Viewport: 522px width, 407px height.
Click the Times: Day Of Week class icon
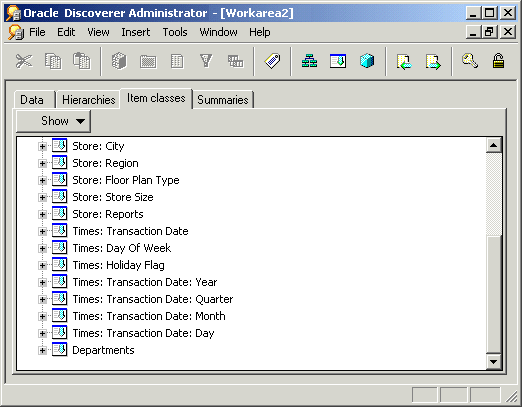click(59, 248)
